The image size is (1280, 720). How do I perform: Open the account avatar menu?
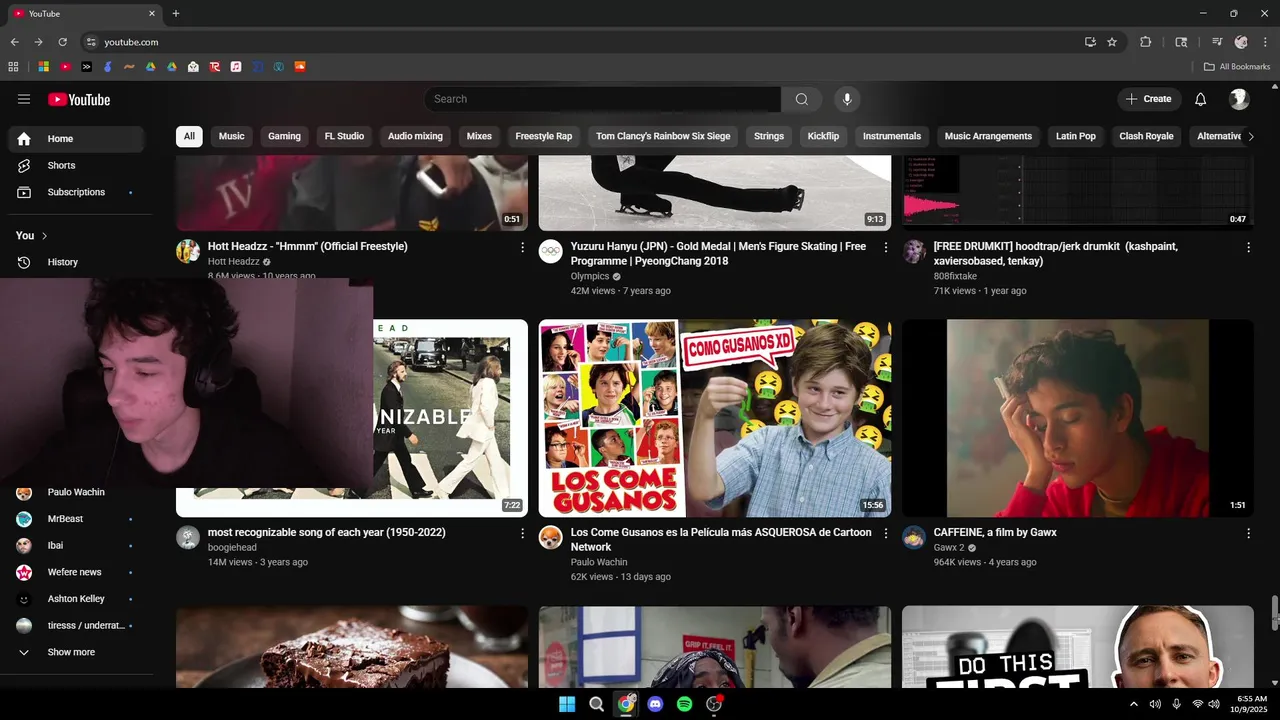1239,99
